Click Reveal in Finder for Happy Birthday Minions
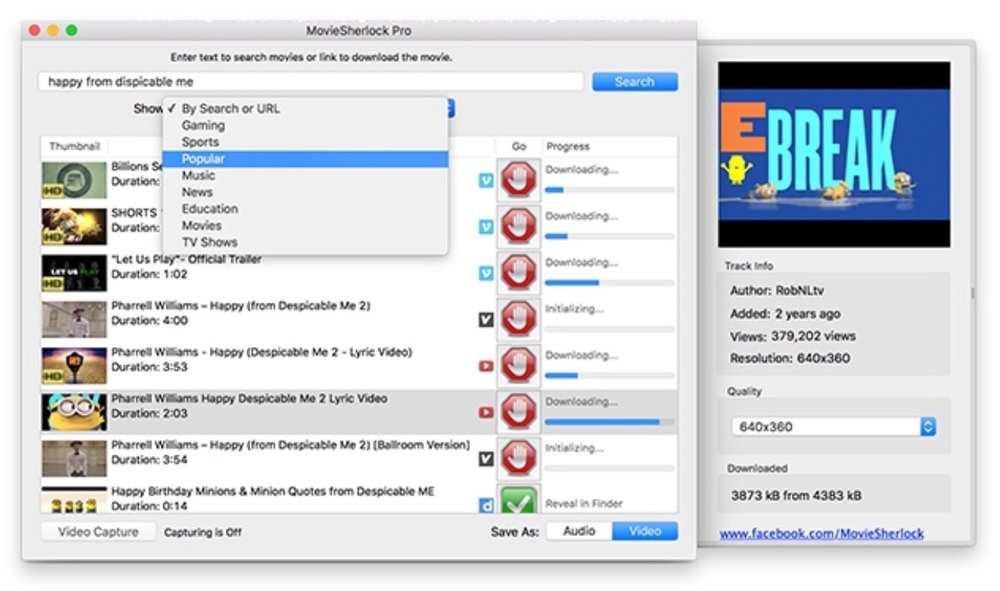The height and width of the screenshot is (591, 1000). [584, 504]
